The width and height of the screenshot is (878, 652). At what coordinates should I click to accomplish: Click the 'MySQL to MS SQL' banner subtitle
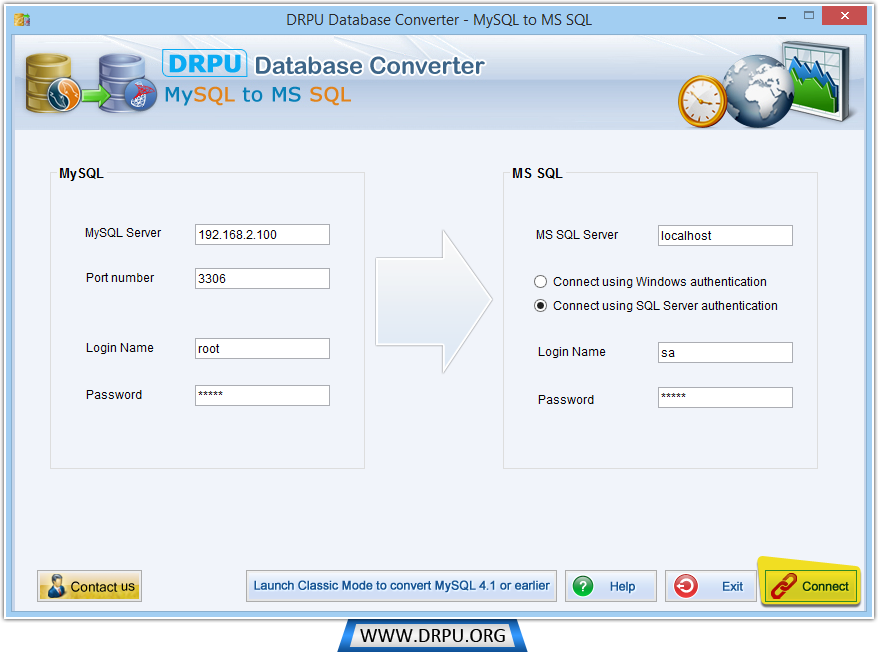[x=258, y=95]
